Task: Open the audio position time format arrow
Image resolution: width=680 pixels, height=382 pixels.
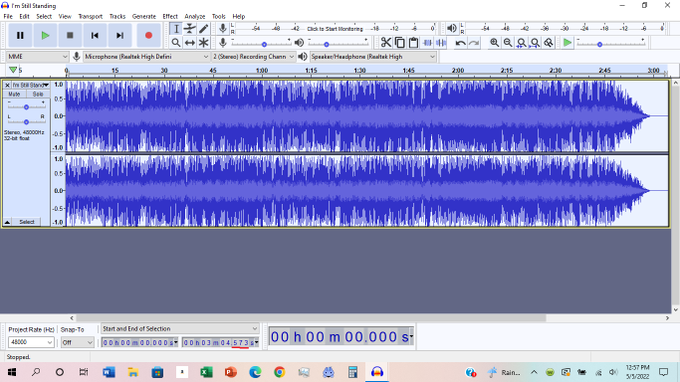Action: click(x=411, y=336)
